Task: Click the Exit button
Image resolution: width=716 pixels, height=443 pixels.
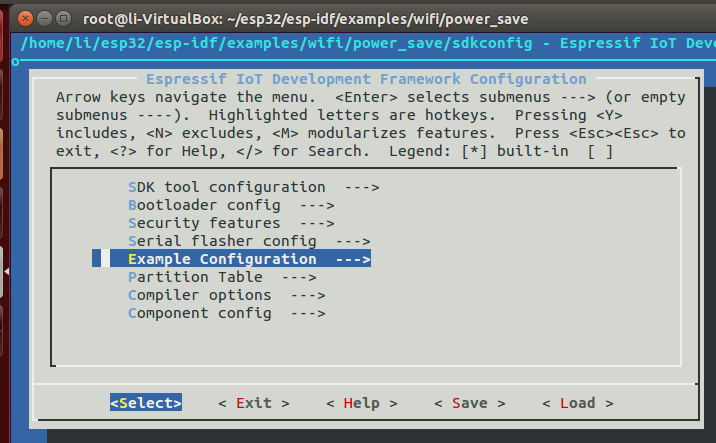Action: tap(254, 403)
